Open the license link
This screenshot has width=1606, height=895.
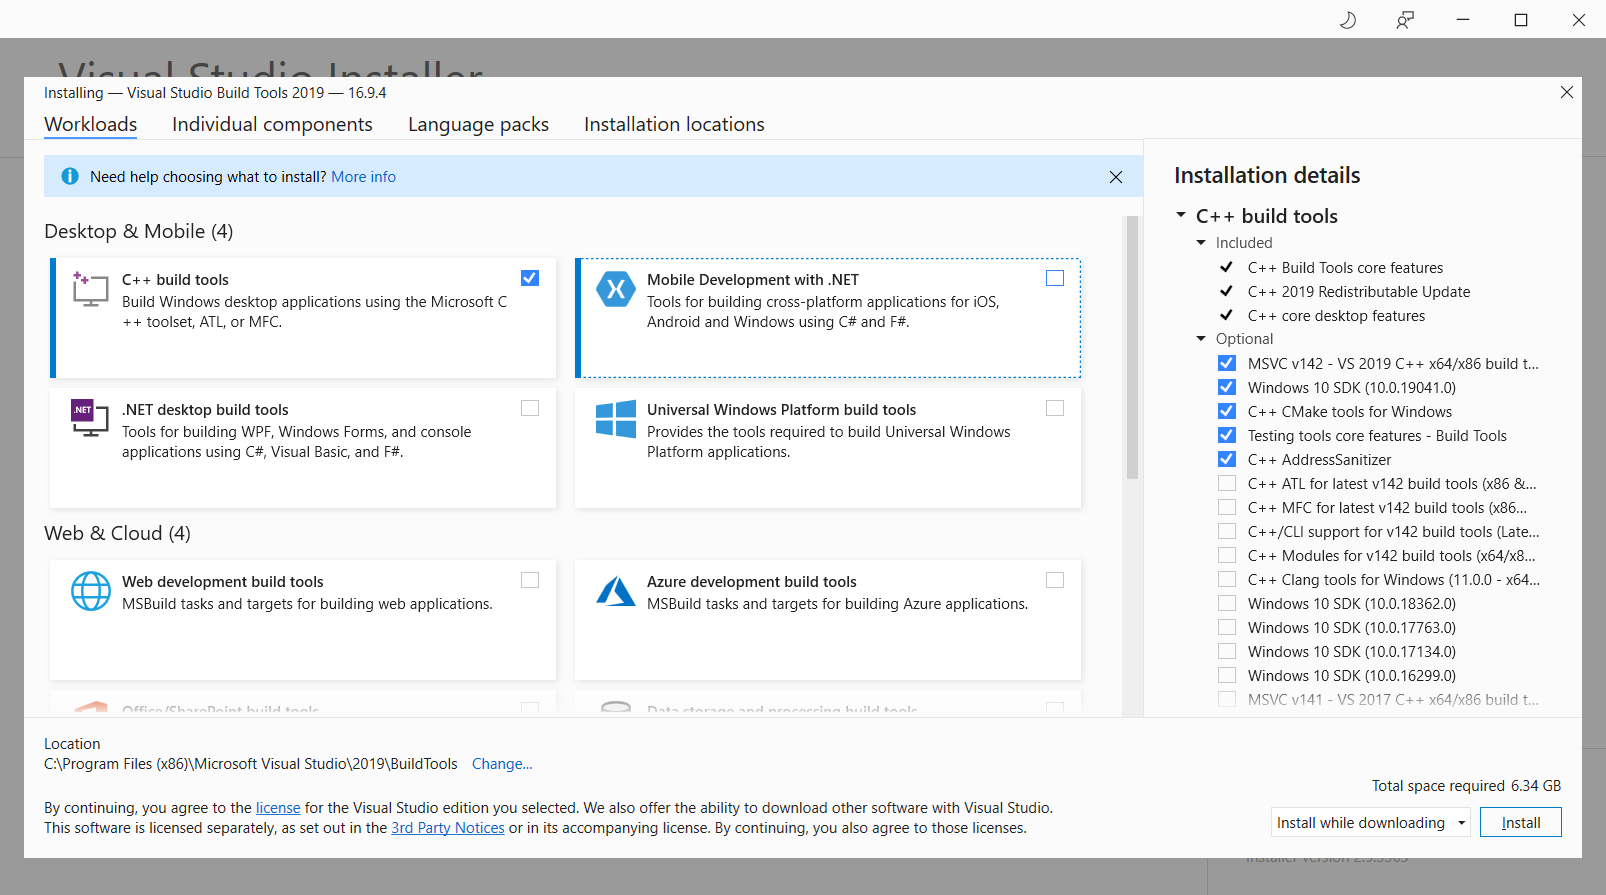pyautogui.click(x=278, y=807)
